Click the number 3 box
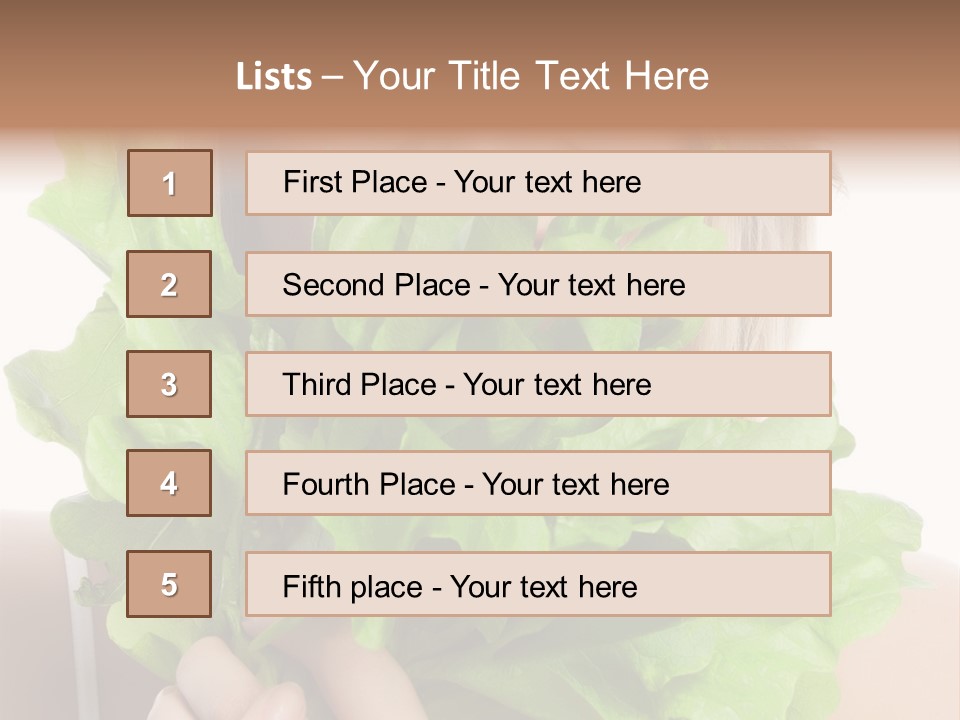The image size is (960, 720). click(169, 384)
